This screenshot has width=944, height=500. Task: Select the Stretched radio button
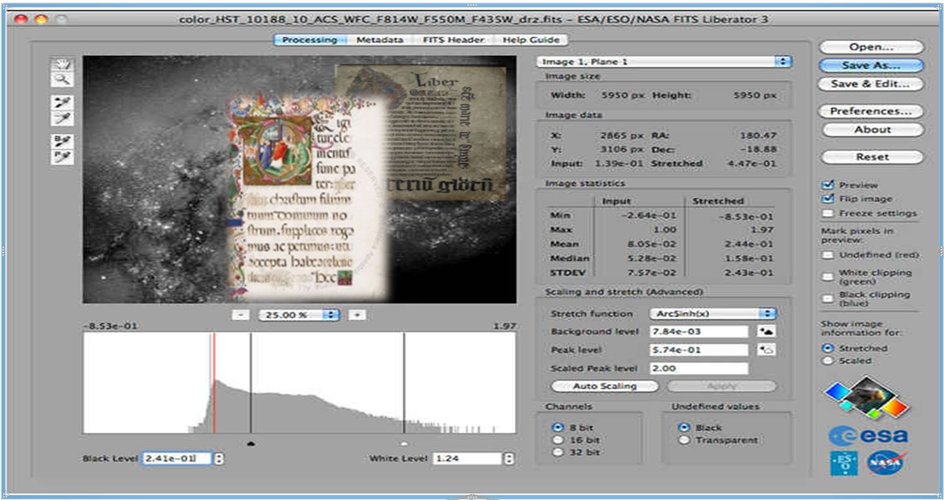[x=828, y=348]
